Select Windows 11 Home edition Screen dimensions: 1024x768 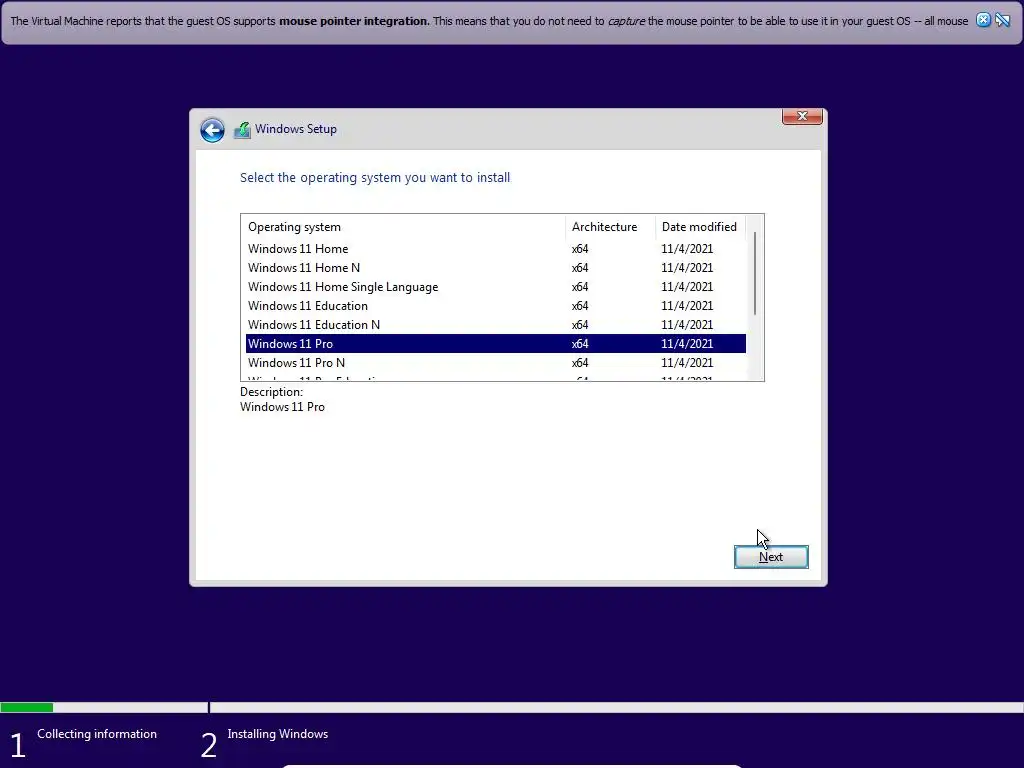tap(496, 249)
